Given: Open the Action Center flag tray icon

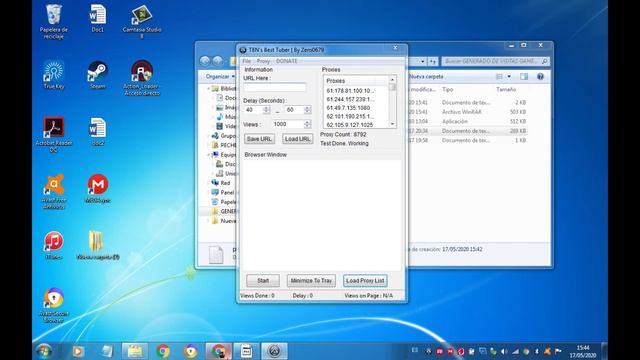Looking at the screenshot, I should [x=558, y=351].
